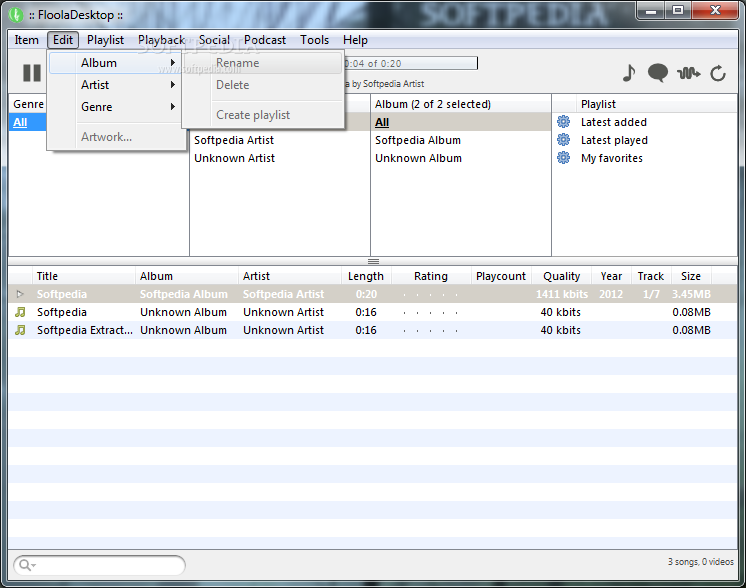
Task: Pause playback with the pause button
Action: (32, 73)
